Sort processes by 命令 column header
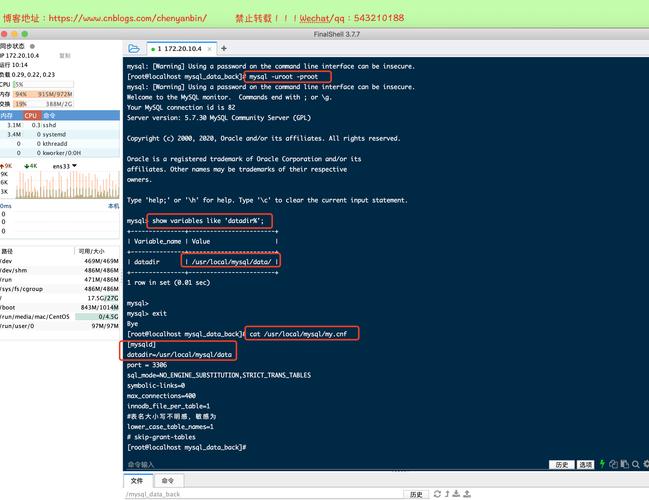The image size is (649, 500). click(80, 115)
